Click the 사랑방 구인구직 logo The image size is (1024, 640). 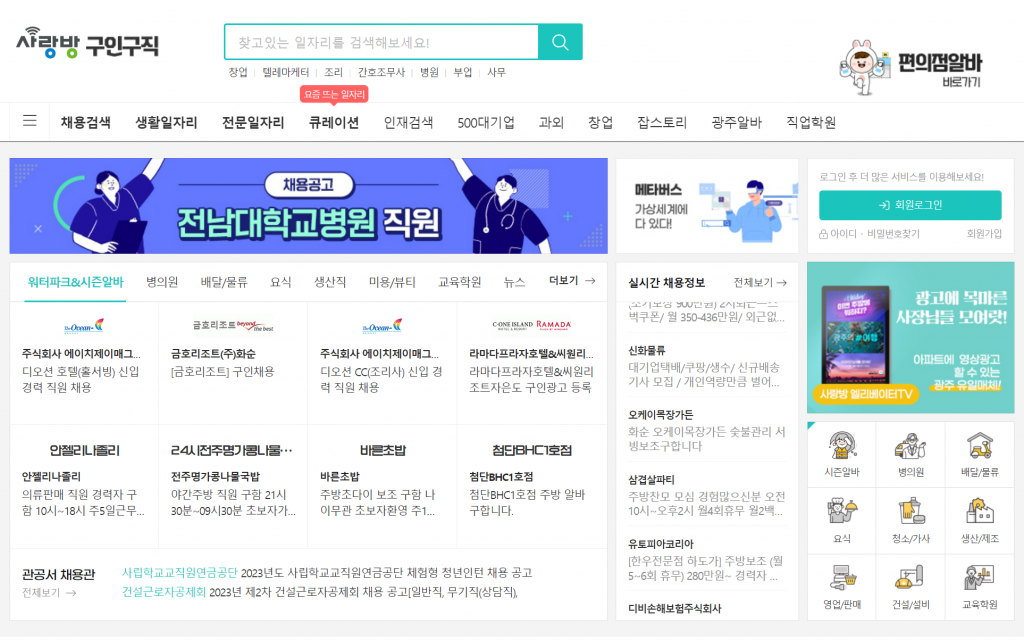pyautogui.click(x=88, y=43)
